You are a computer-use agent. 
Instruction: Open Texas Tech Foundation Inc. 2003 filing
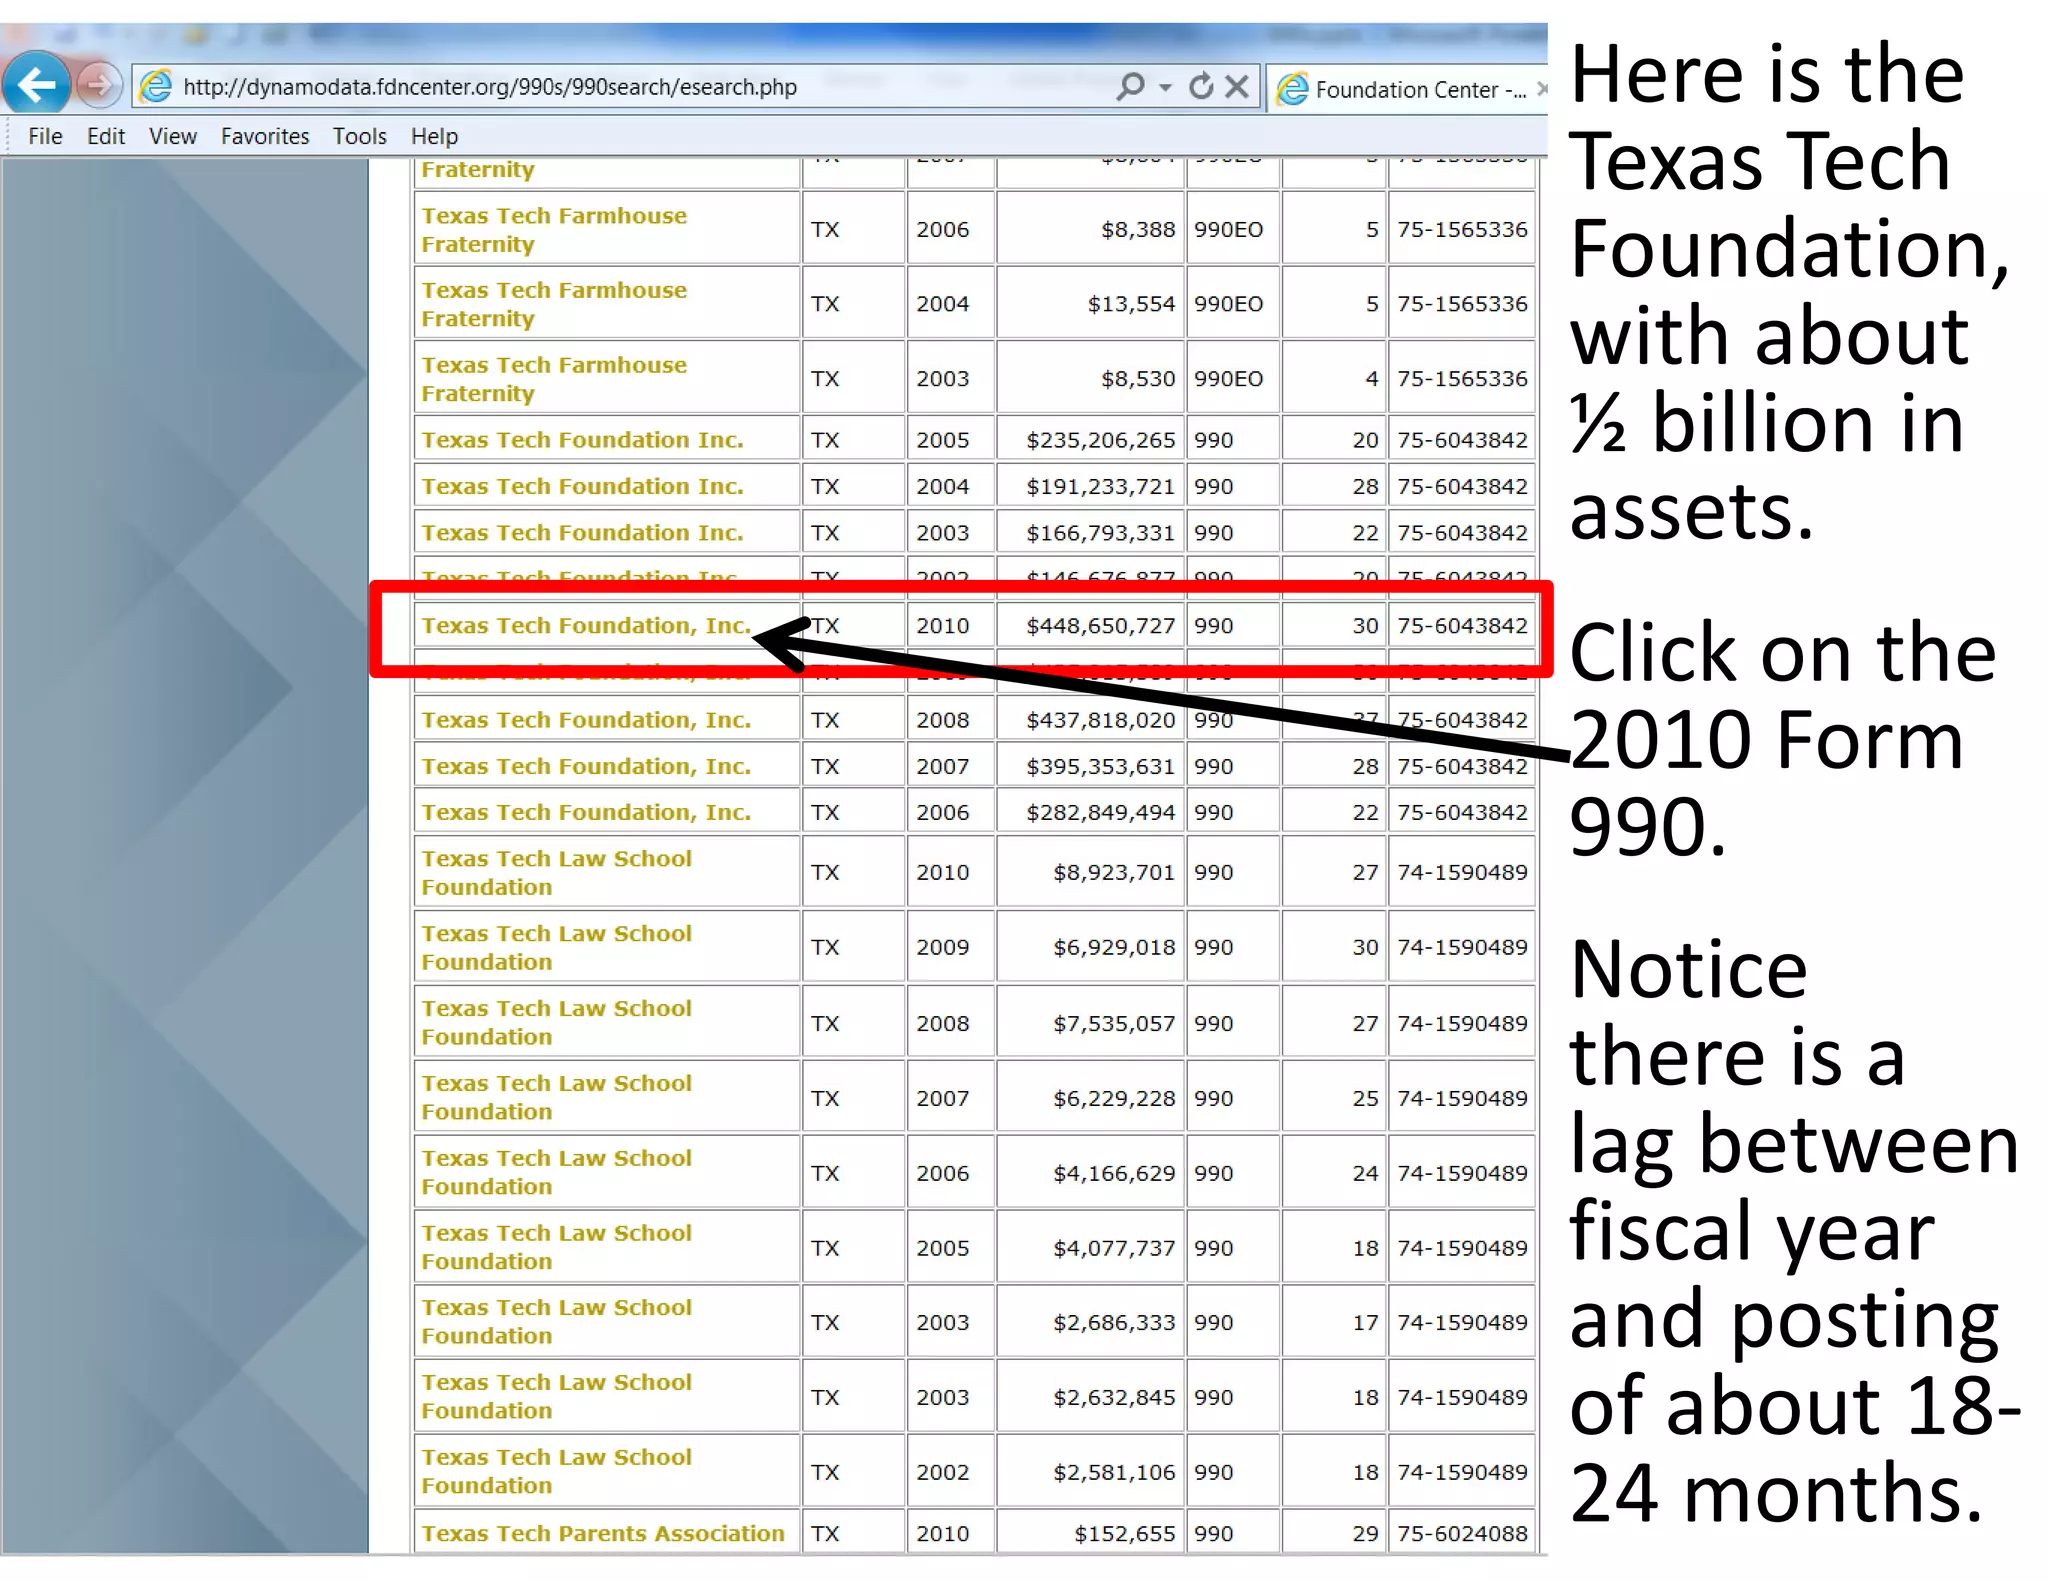coord(582,533)
